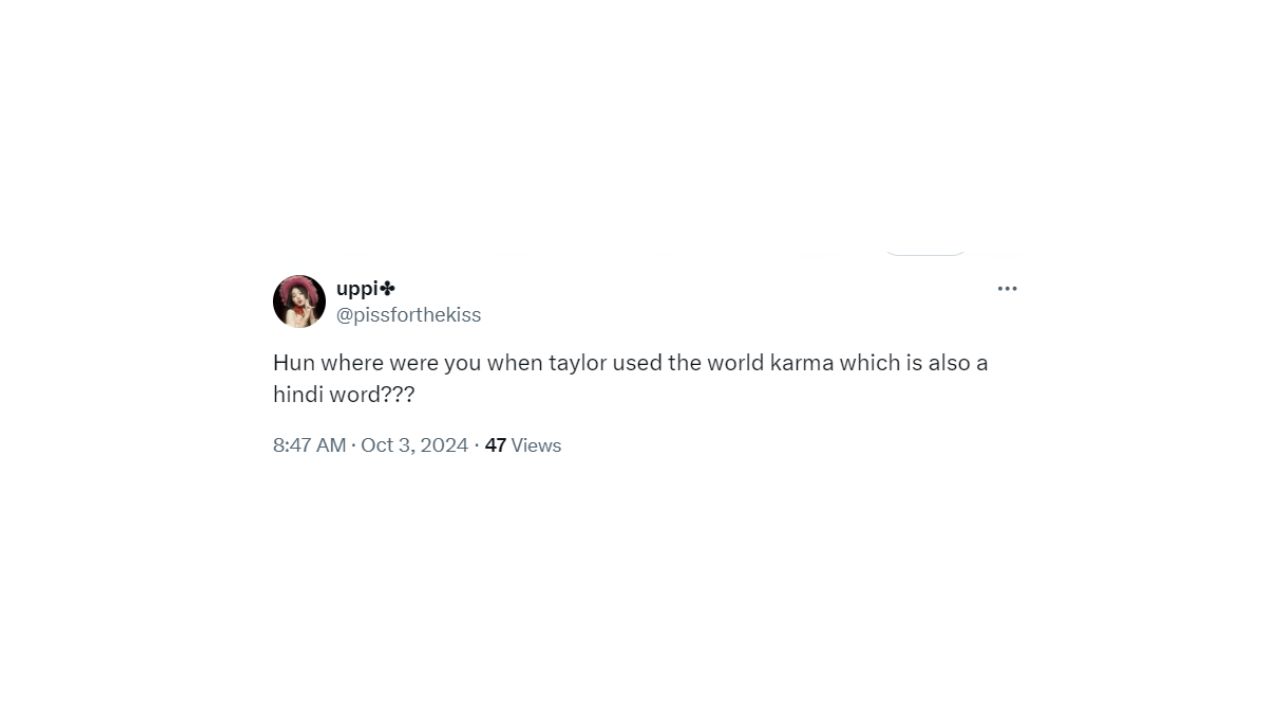Image resolution: width=1280 pixels, height=720 pixels.
Task: Open the three-dot More options menu
Action: [x=1007, y=289]
